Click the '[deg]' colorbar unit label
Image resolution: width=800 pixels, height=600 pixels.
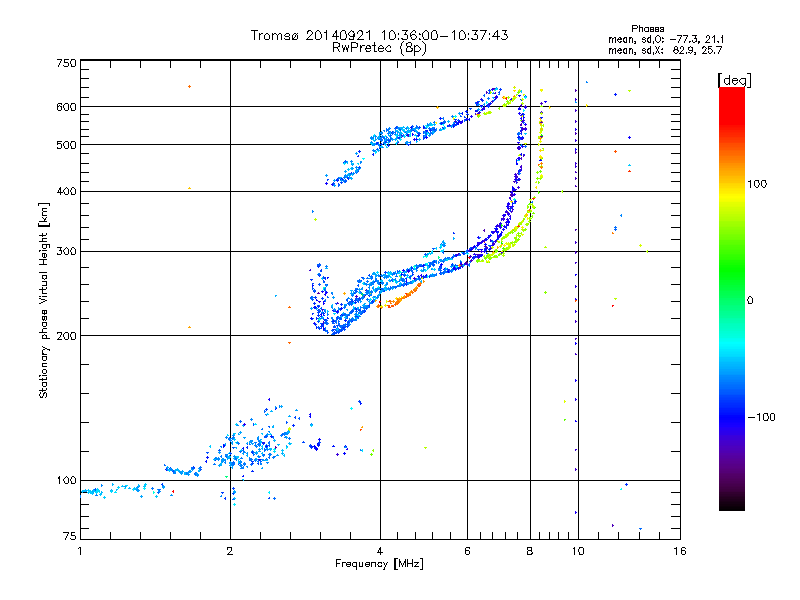pos(734,80)
